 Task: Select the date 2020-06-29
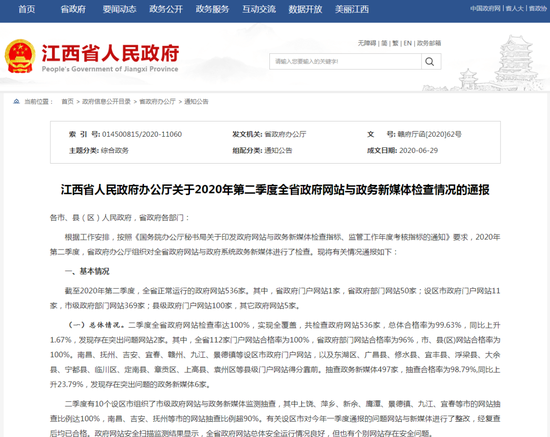418,150
